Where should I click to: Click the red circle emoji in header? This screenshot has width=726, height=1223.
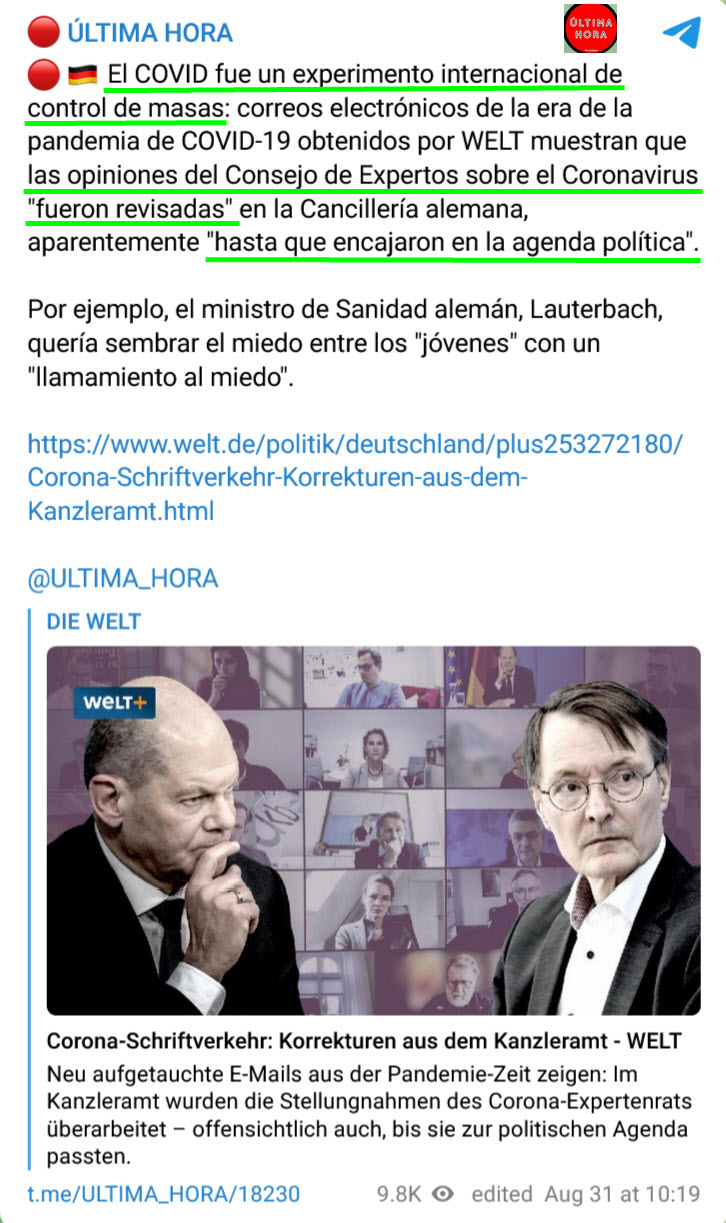43,33
